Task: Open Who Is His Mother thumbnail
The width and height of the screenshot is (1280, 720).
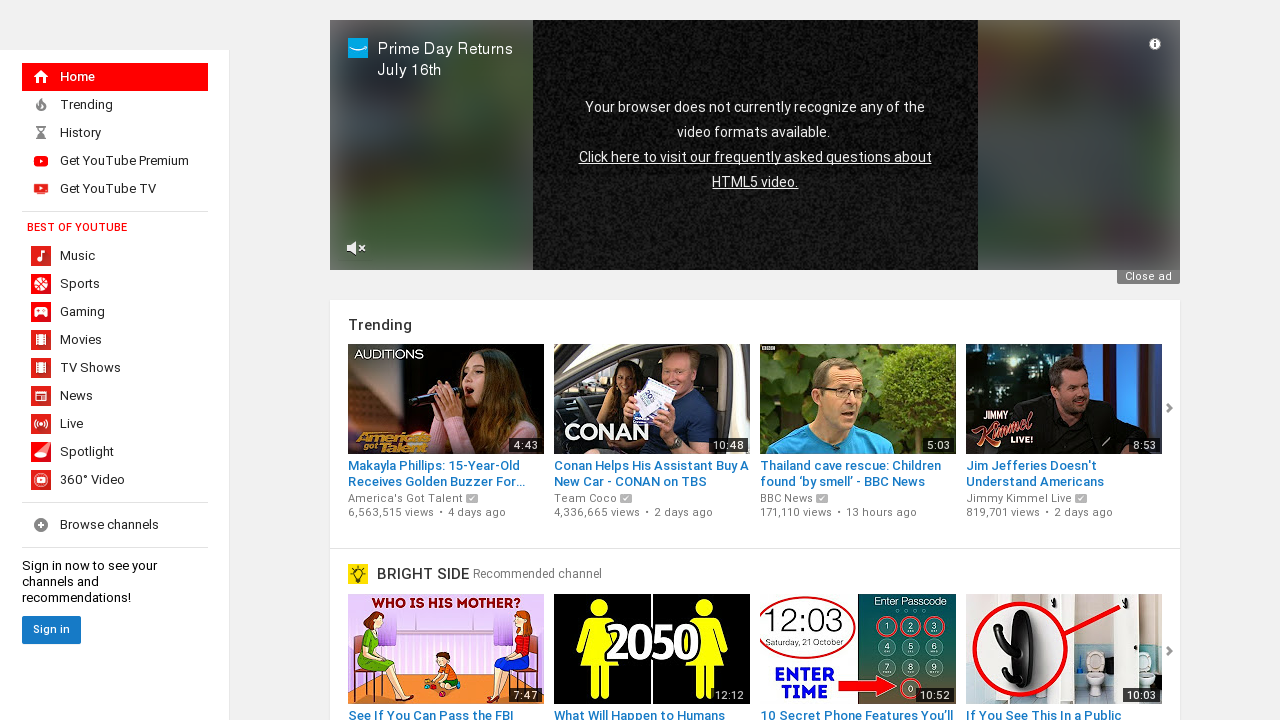Action: [446, 649]
